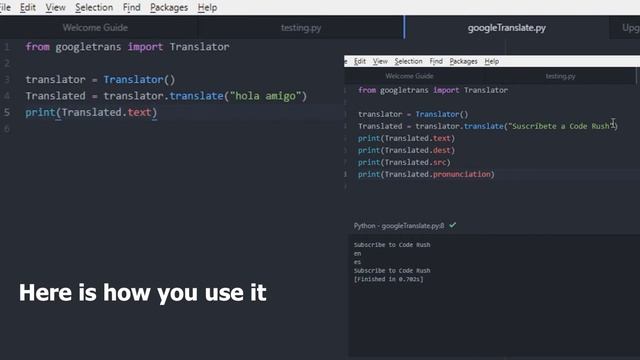Open the Find menu in main window
Screen dimensions: 640x360
(x=131, y=7)
